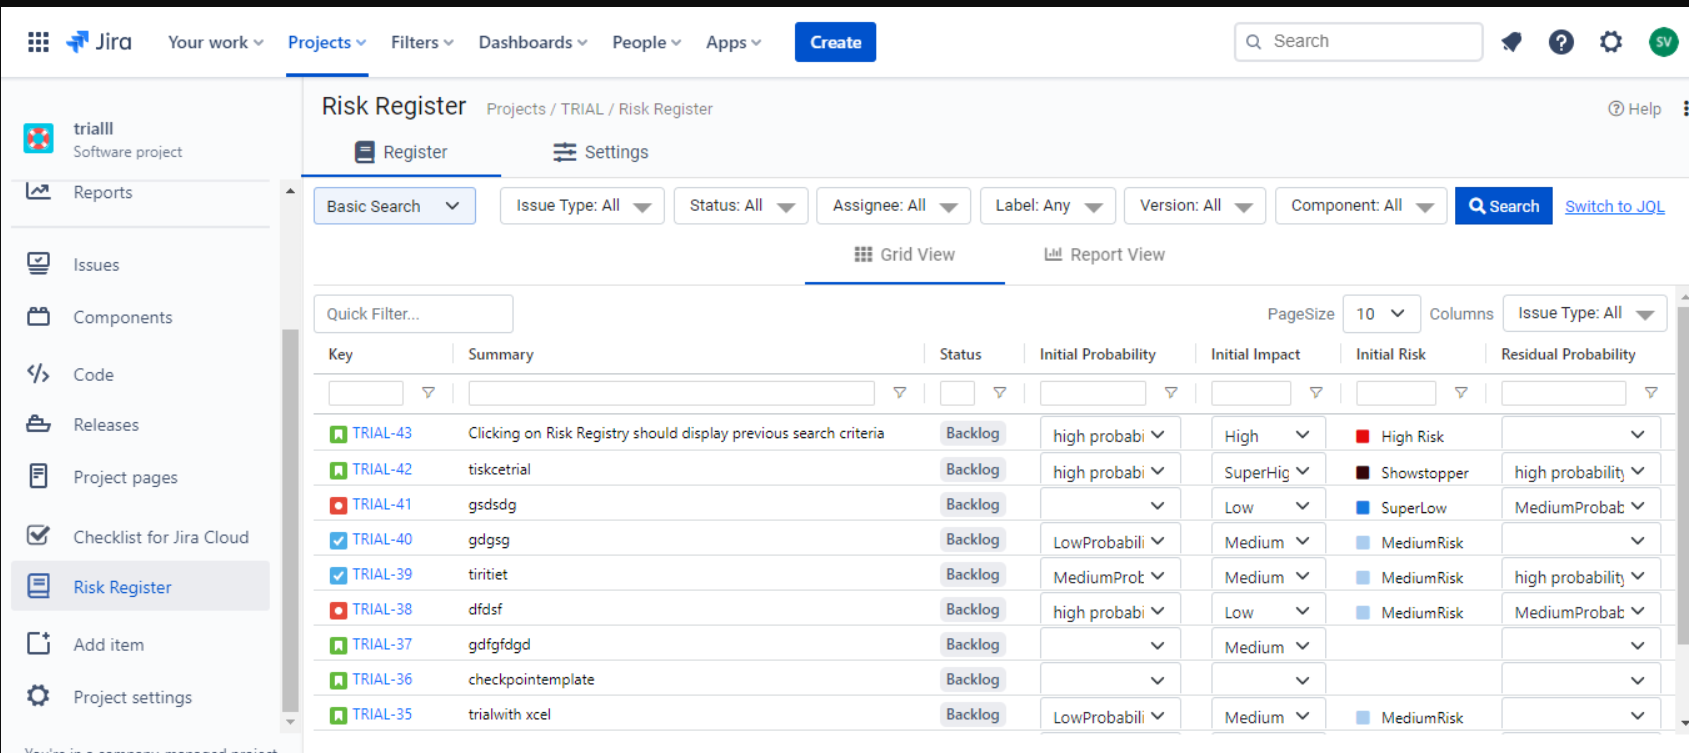The height and width of the screenshot is (753, 1689).
Task: Click the notifications icon in the top bar
Action: 1511,42
